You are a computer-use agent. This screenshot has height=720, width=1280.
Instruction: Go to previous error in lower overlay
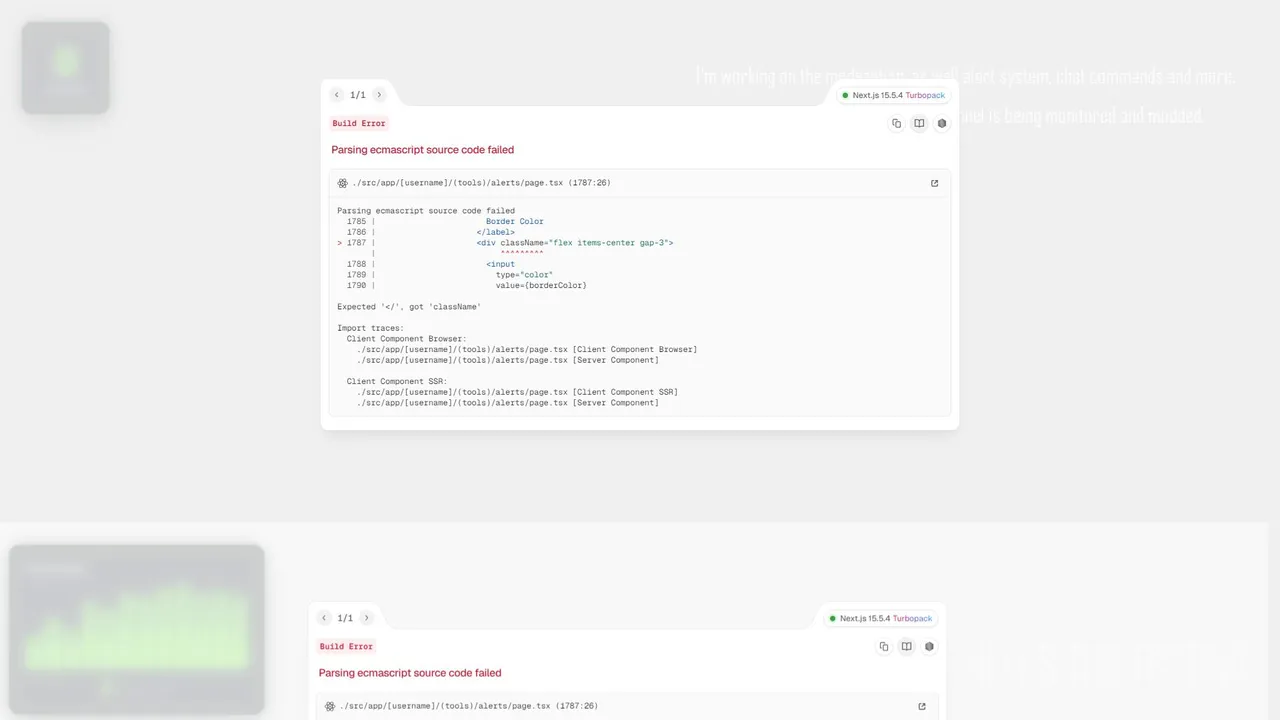pyautogui.click(x=324, y=618)
